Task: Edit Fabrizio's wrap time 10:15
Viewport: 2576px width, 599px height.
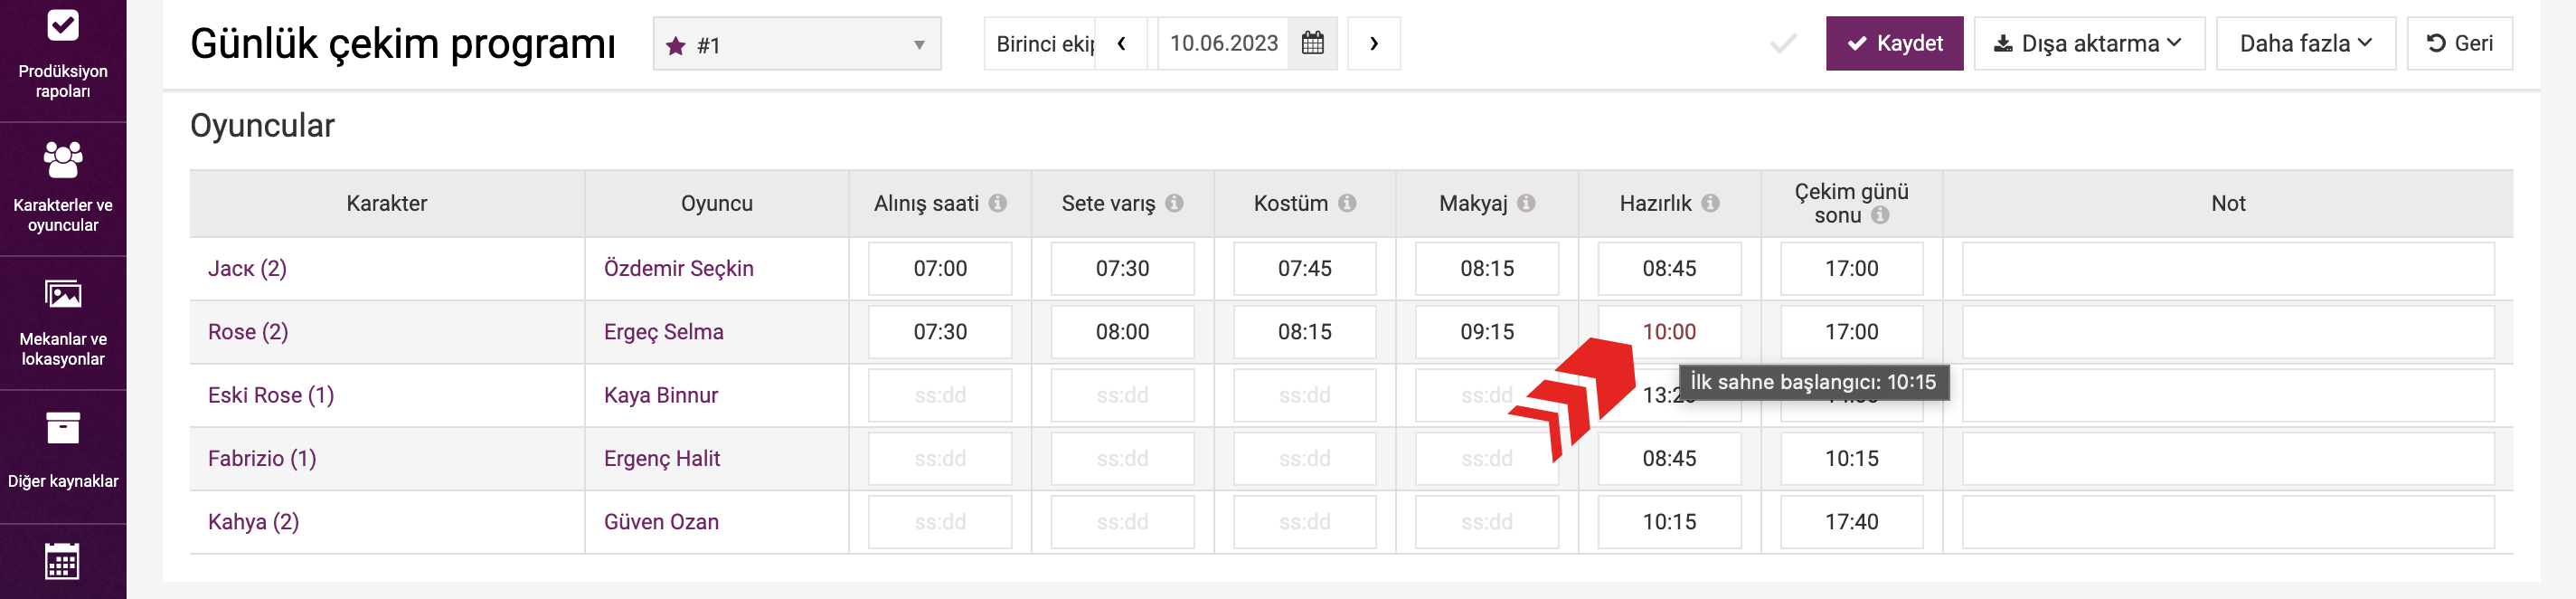Action: coord(1851,458)
